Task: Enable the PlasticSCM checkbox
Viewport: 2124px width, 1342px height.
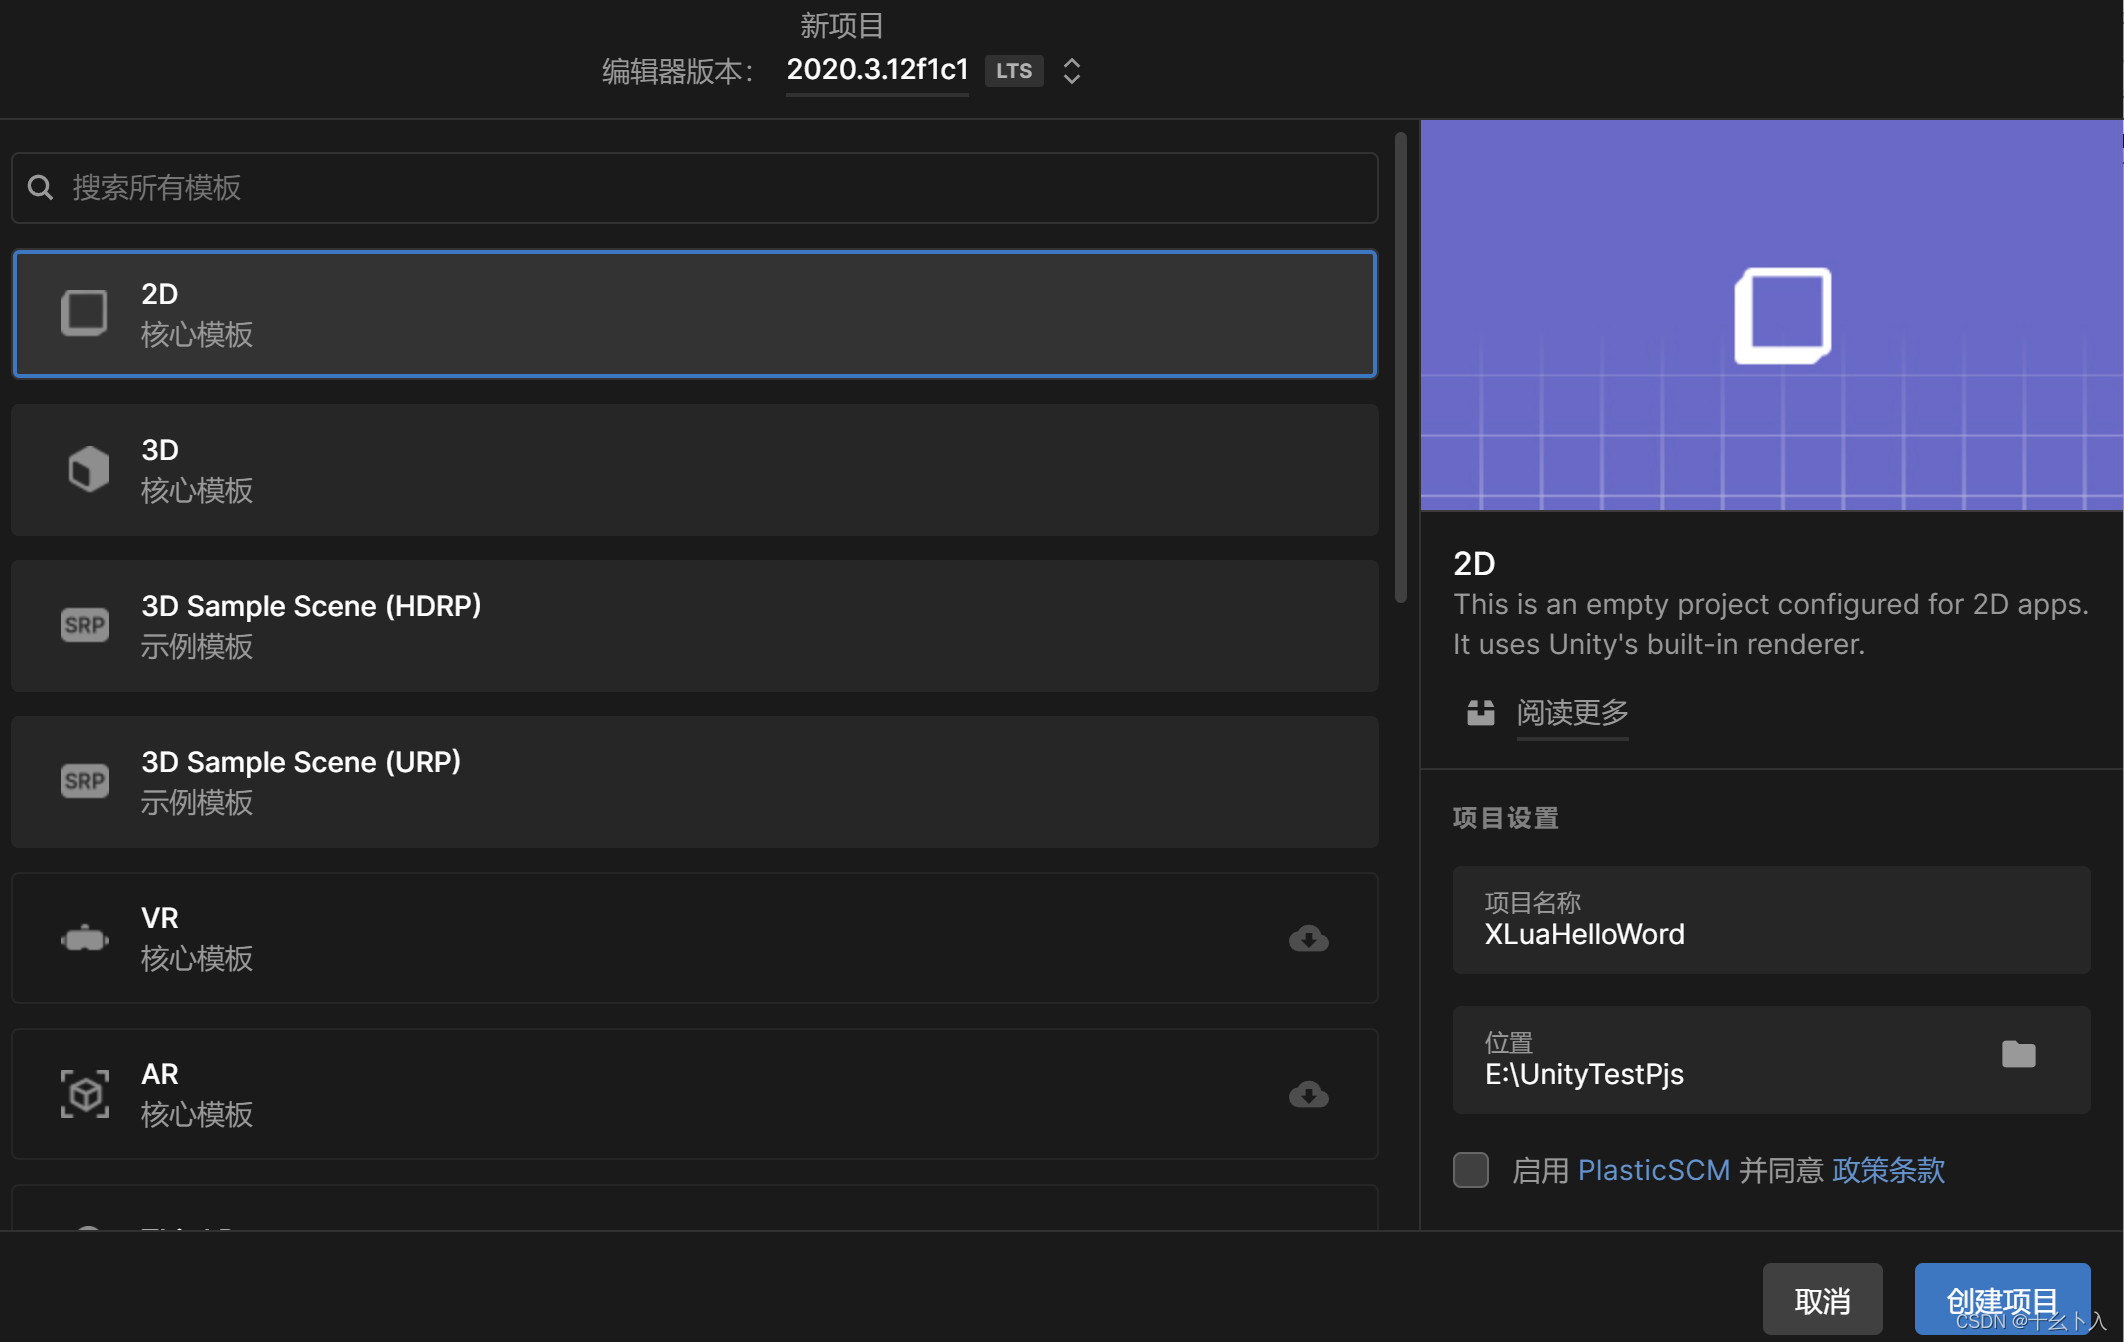Action: 1470,1170
